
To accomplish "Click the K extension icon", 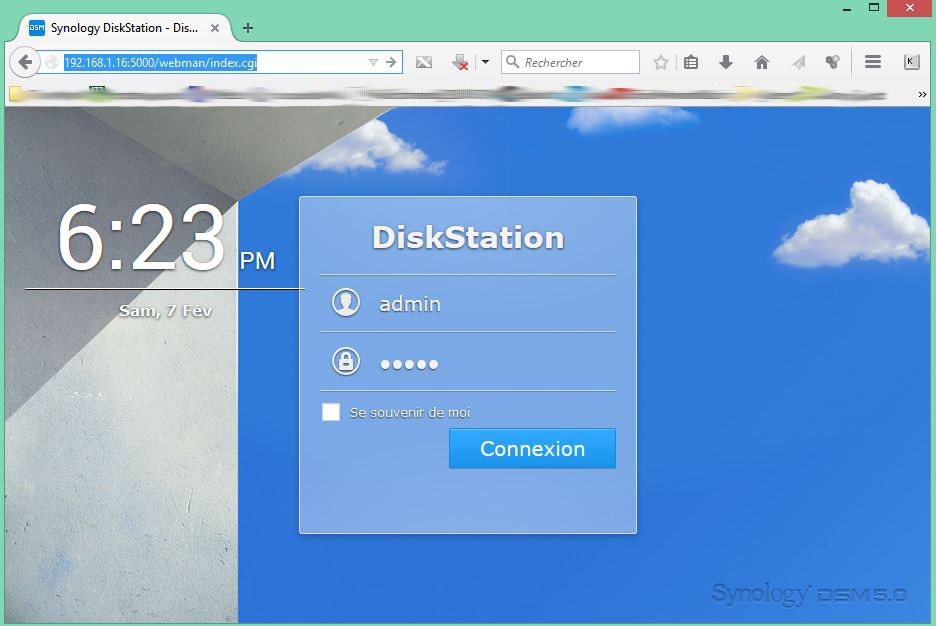I will [x=911, y=61].
